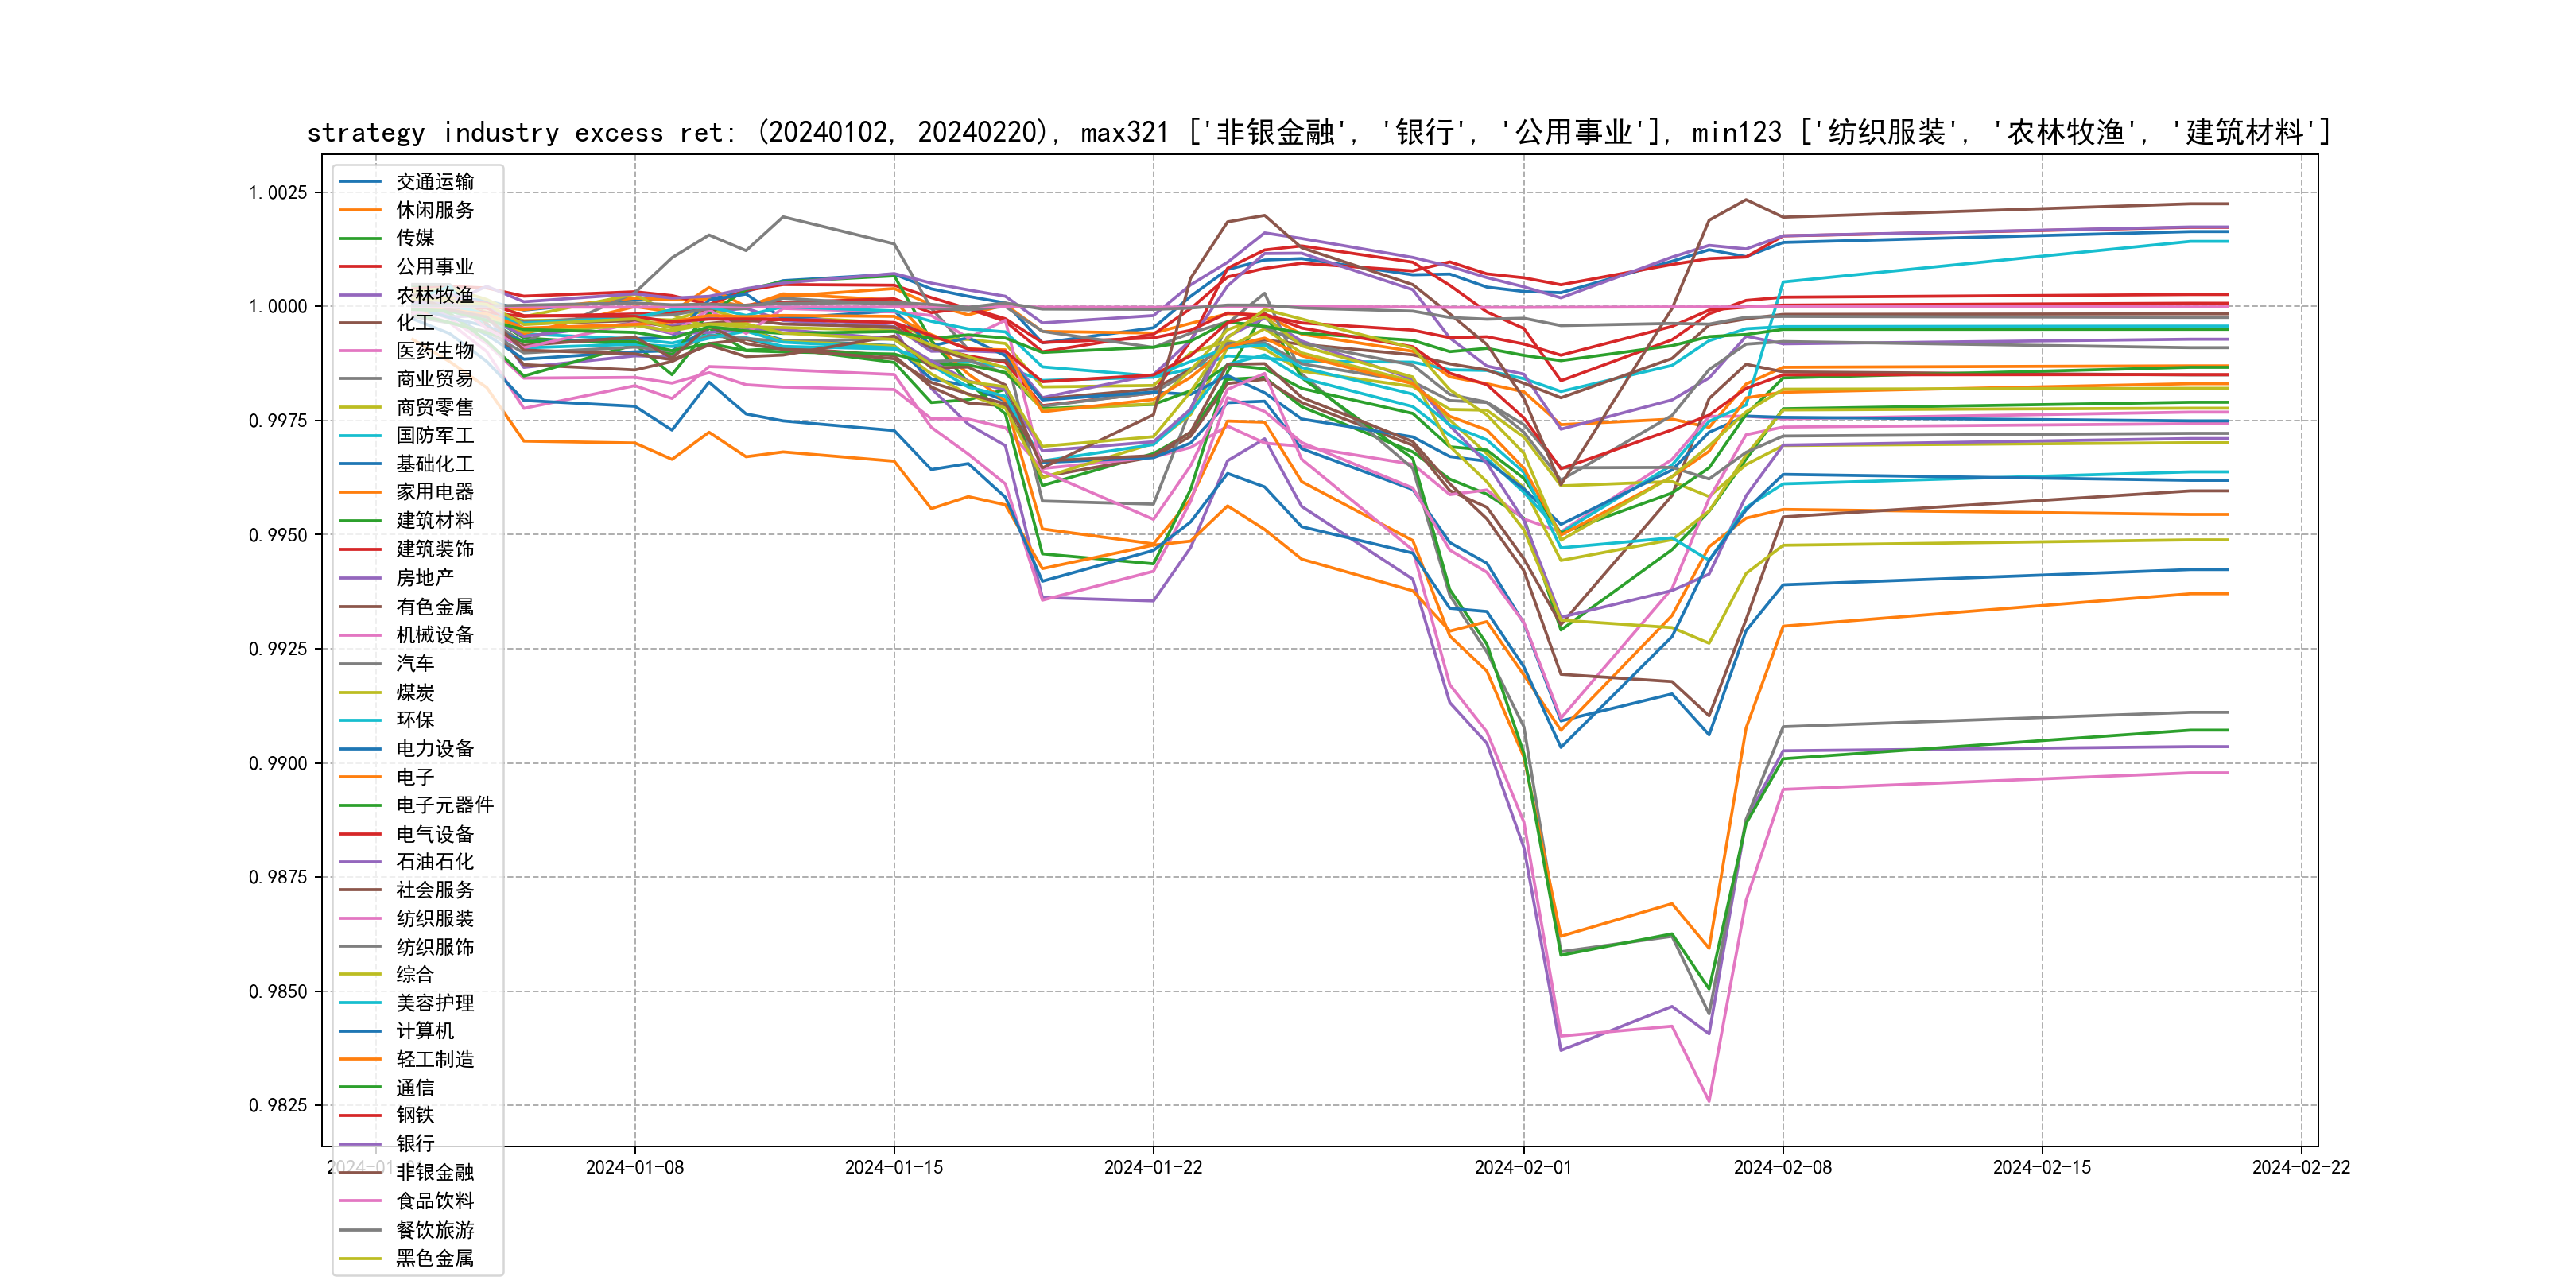Click the 2024-02-22 x-axis date label

click(x=2300, y=1168)
